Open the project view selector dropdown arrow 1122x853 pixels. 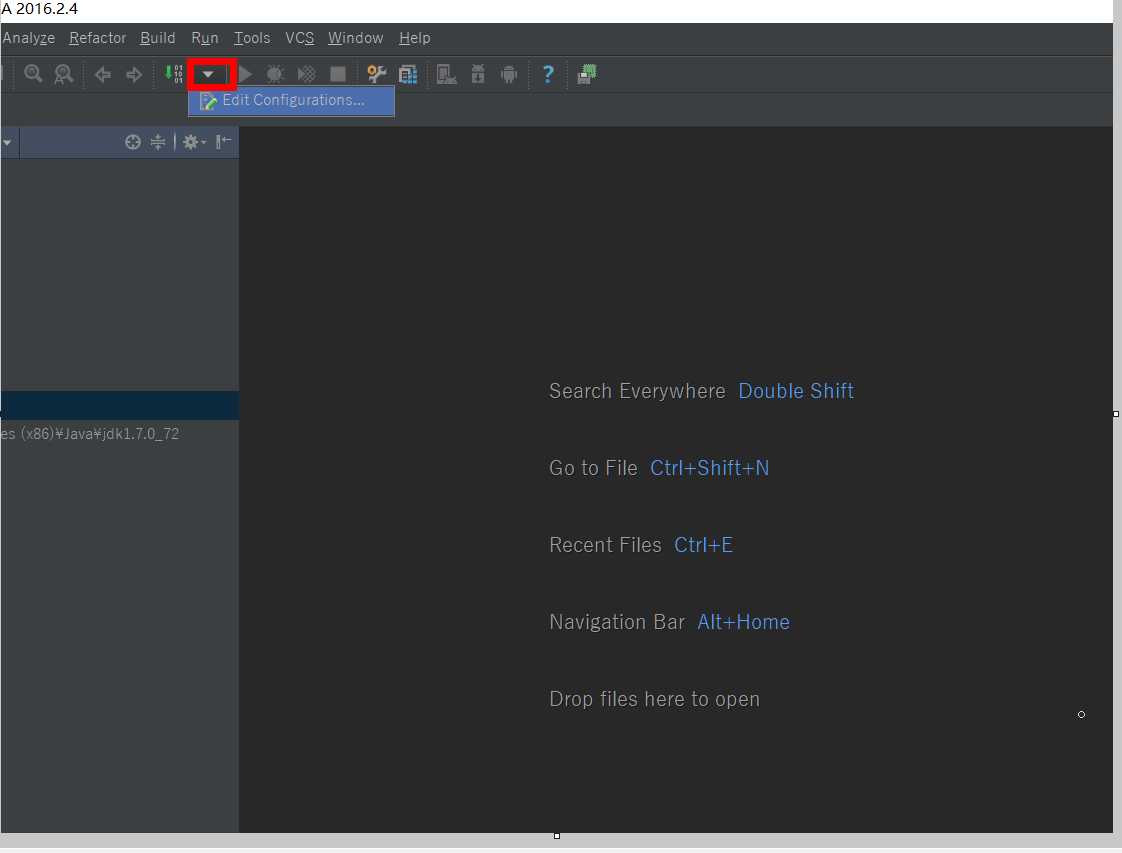6,142
